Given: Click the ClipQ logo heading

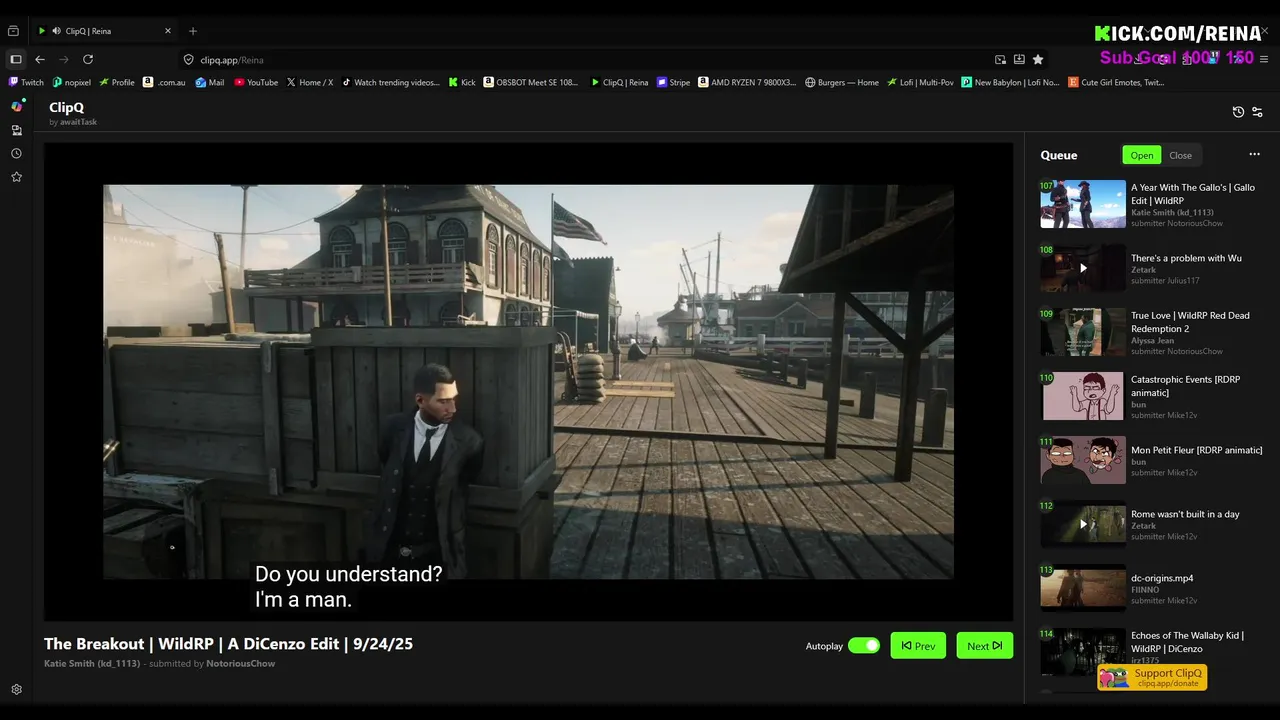Looking at the screenshot, I should (x=66, y=107).
